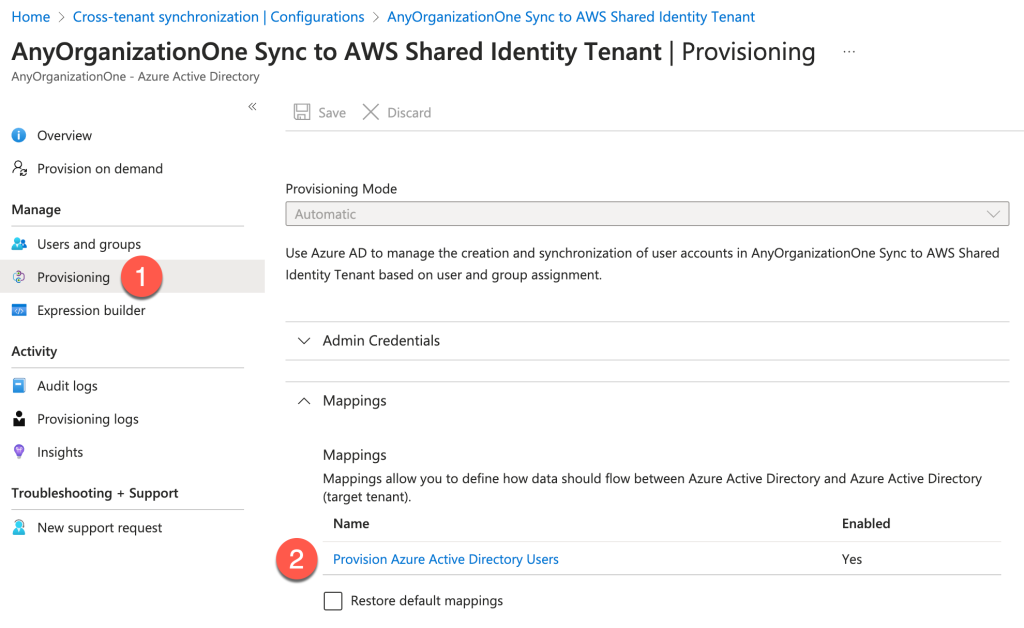The height and width of the screenshot is (628, 1024).
Task: Click the New support request icon
Action: click(x=18, y=527)
